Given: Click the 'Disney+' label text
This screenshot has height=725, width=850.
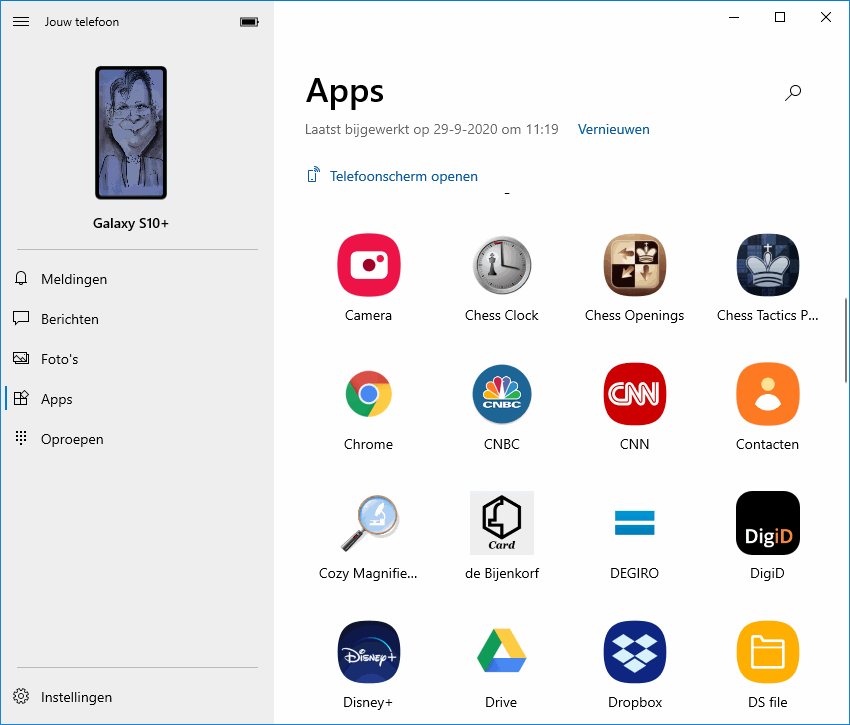Looking at the screenshot, I should 368,703.
